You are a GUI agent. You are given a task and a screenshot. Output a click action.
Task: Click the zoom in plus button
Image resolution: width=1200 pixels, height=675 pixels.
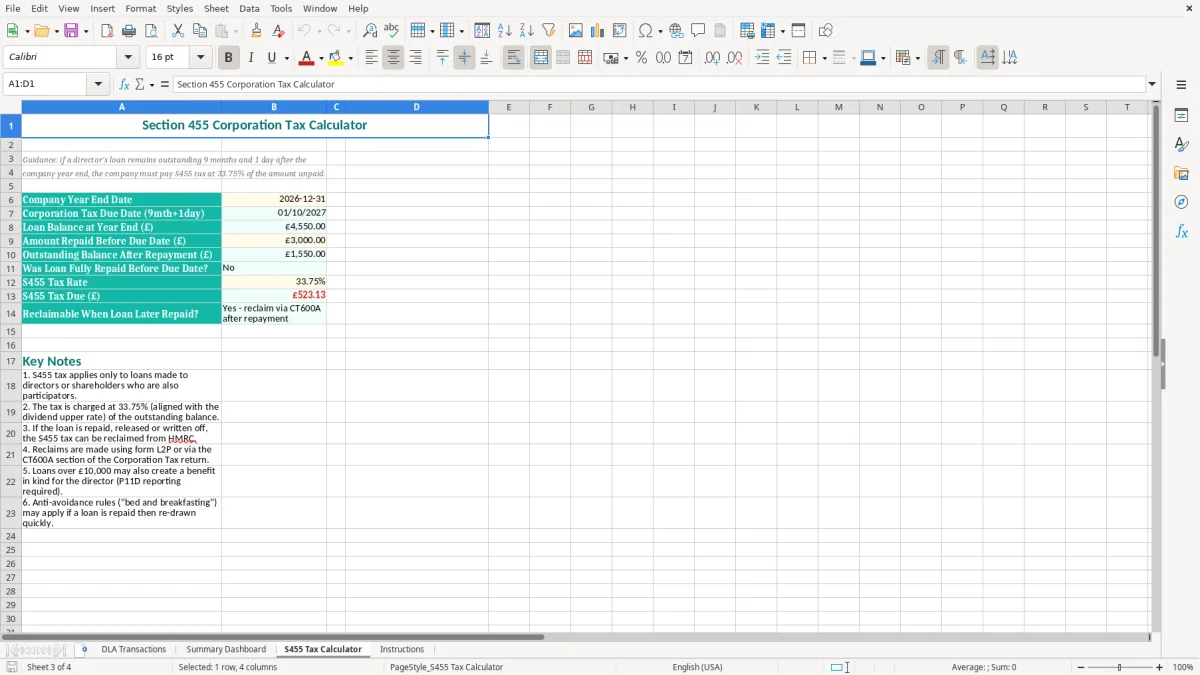click(x=1160, y=667)
